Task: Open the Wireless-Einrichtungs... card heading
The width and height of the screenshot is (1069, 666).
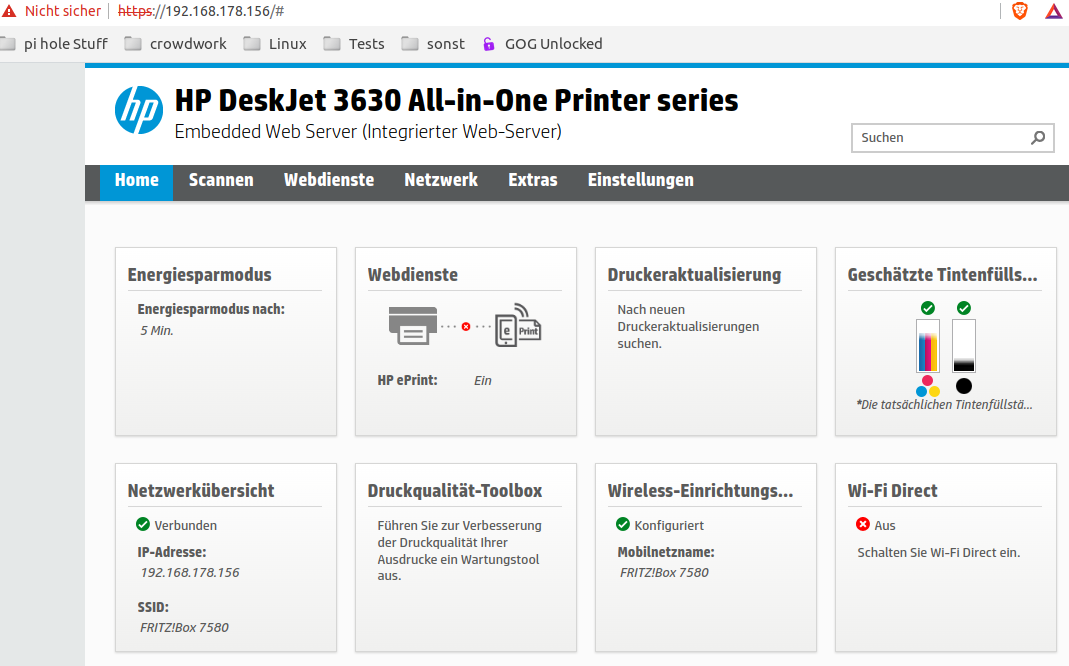Action: [x=700, y=491]
